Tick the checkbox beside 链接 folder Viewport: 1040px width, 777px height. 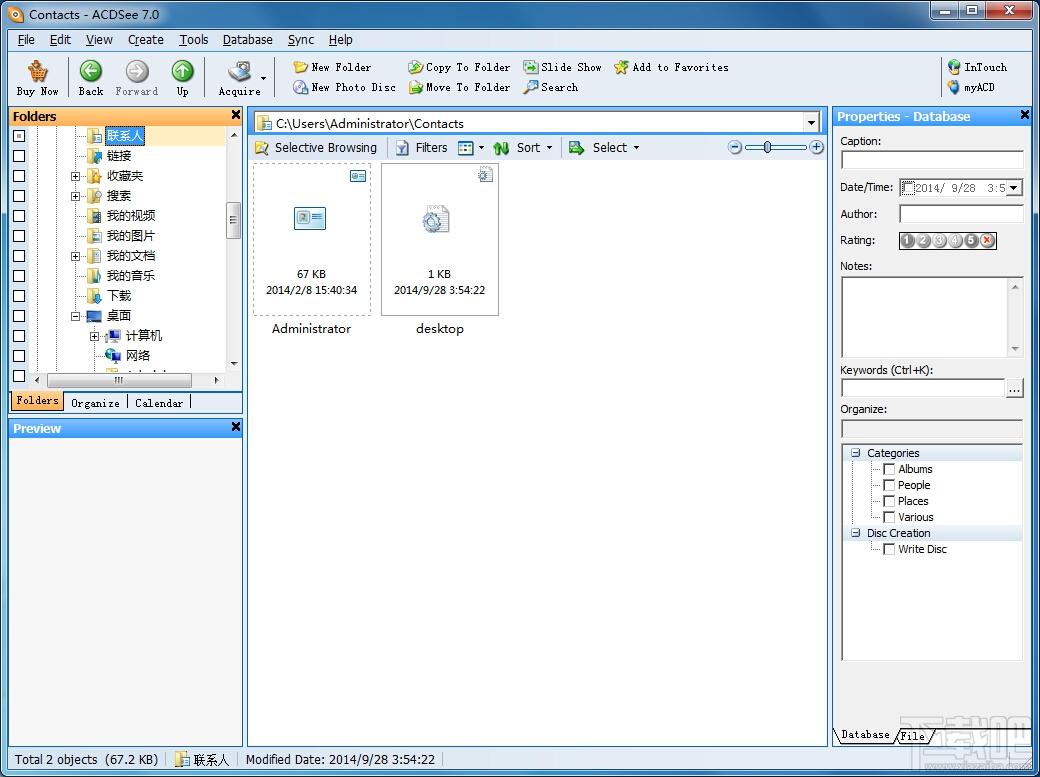pyautogui.click(x=19, y=156)
